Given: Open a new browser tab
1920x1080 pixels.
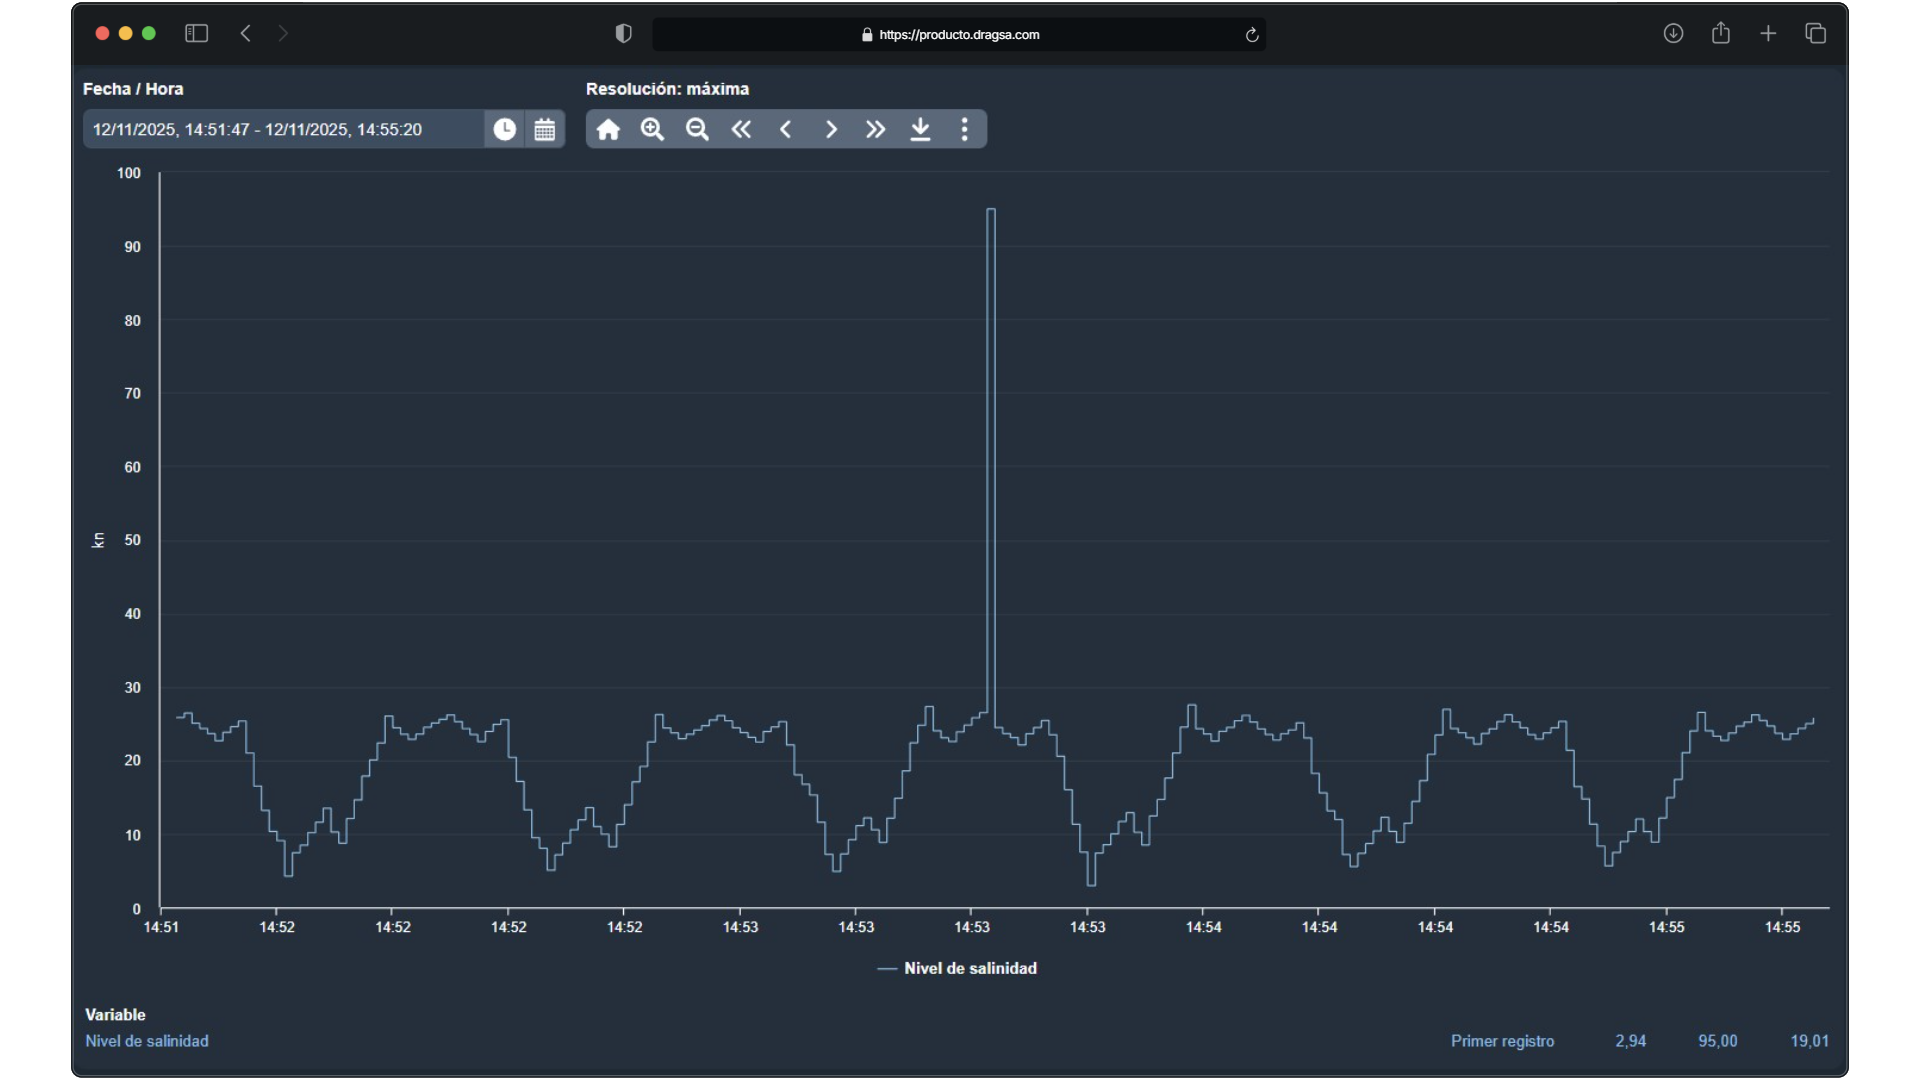Looking at the screenshot, I should click(1768, 34).
